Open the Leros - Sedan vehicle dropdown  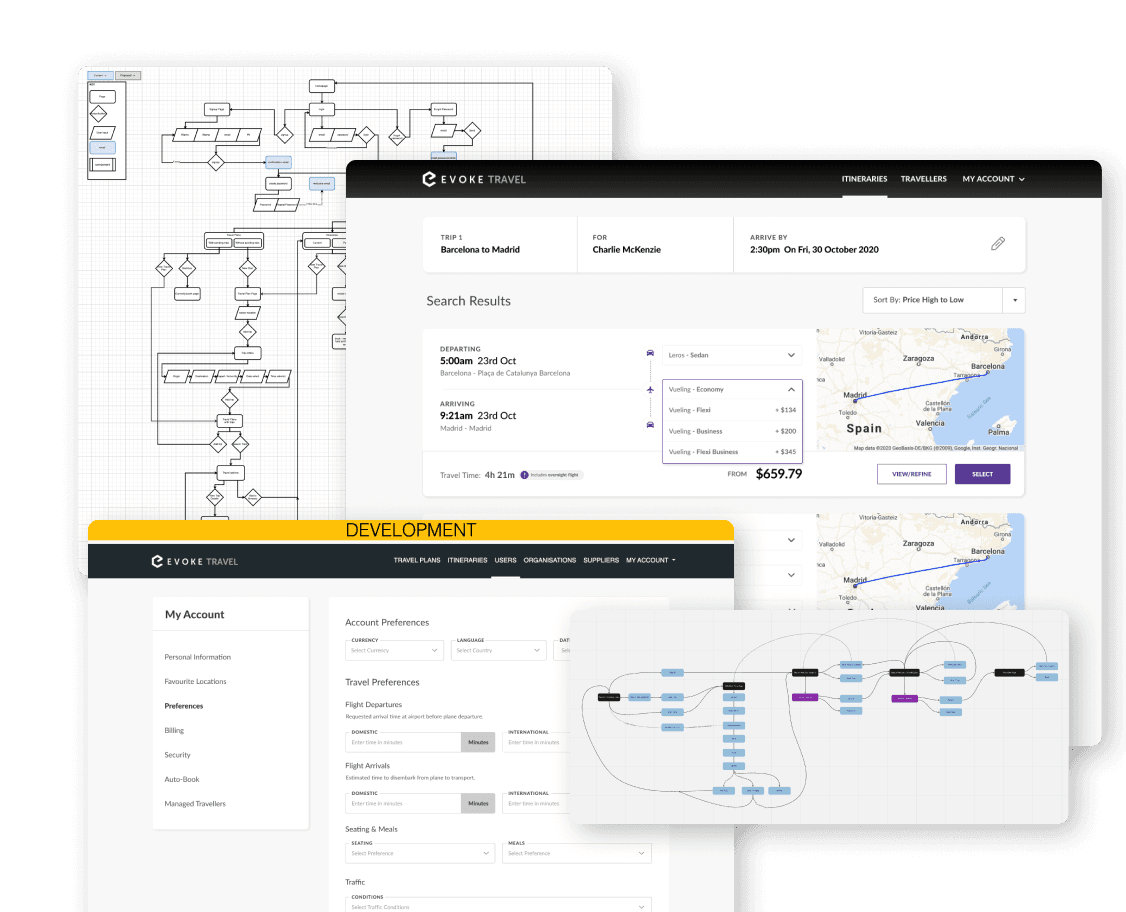(731, 354)
